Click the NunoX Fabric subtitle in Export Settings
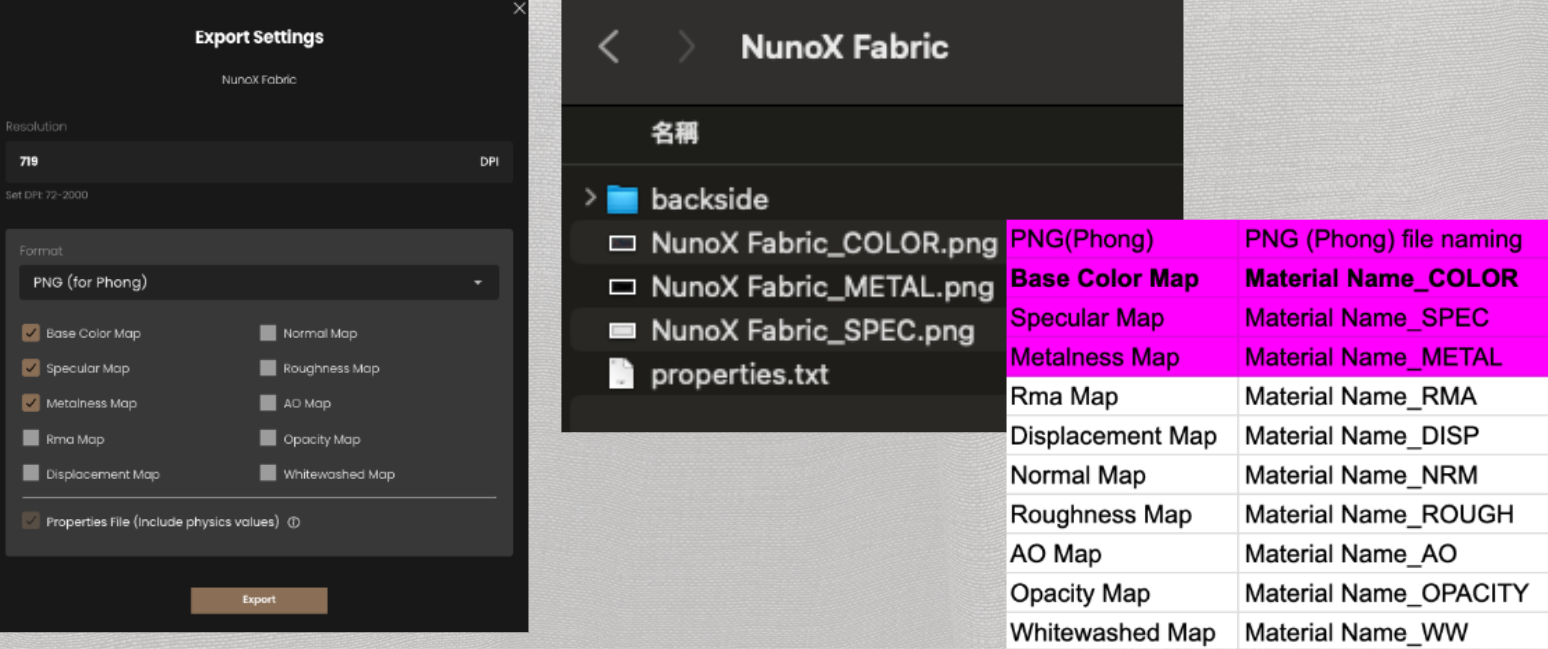This screenshot has height=649, width=1548. coord(259,80)
